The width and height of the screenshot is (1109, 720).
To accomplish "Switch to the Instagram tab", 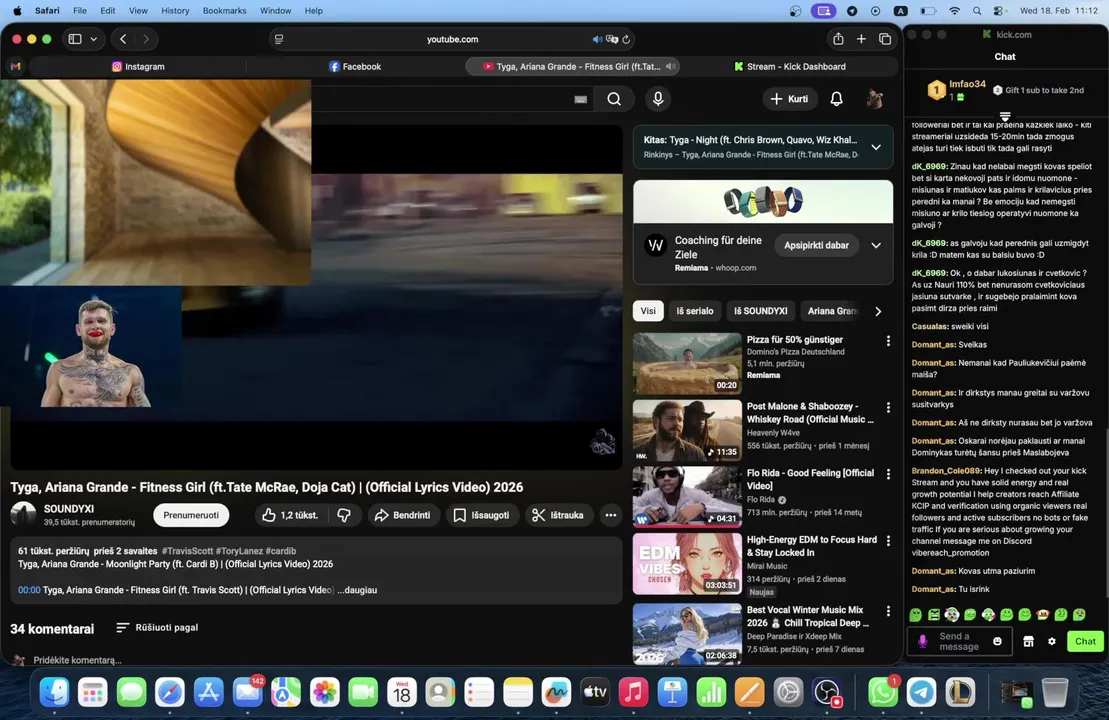I will (137, 66).
